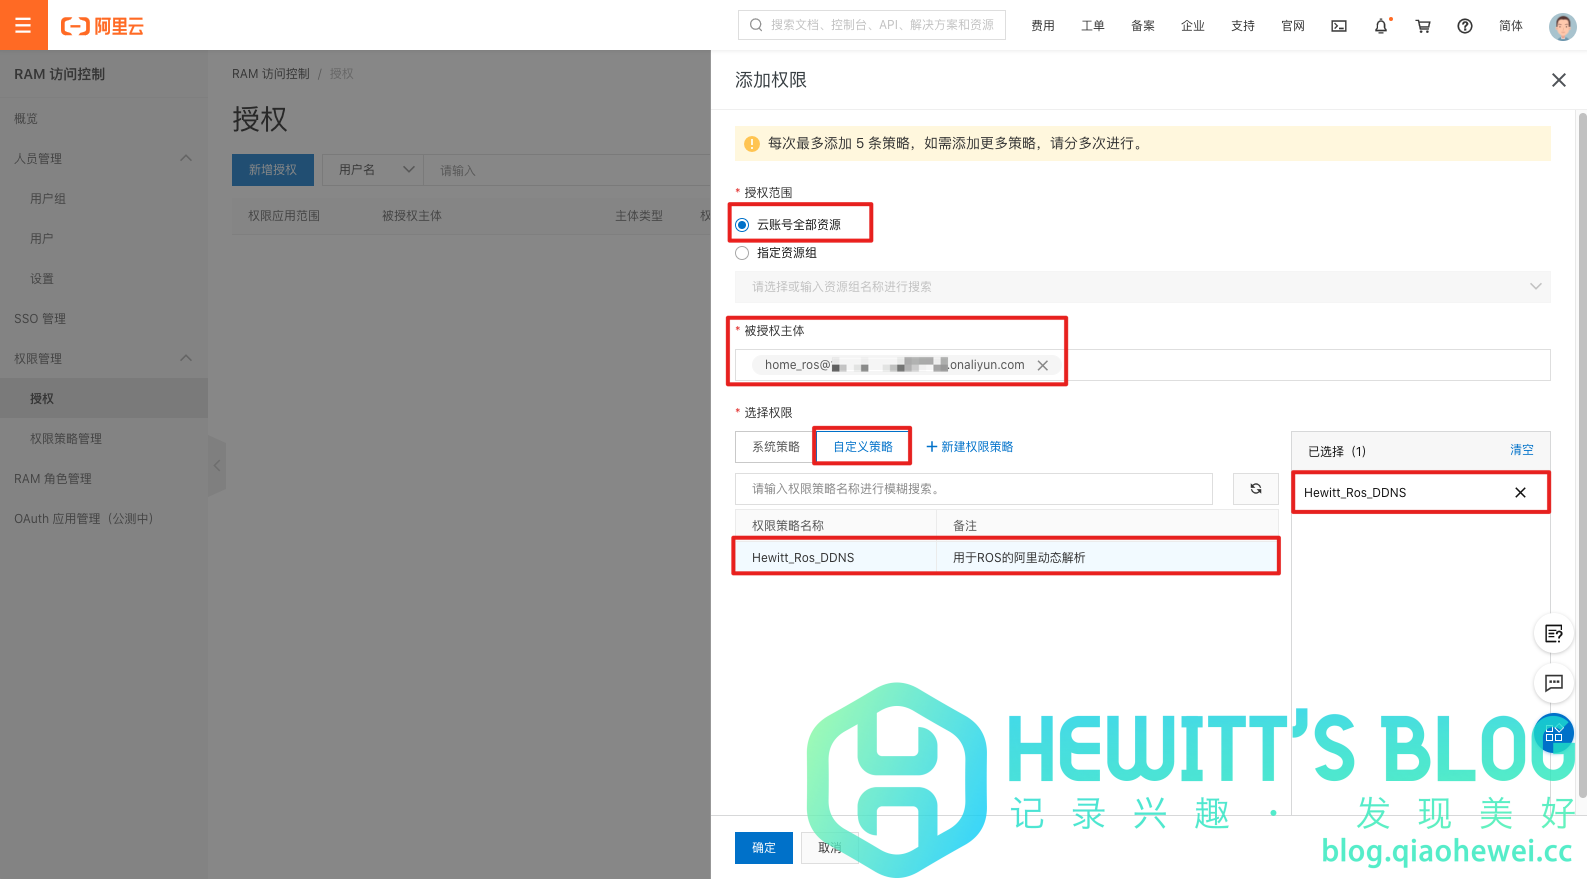Open the help question mark icon
The height and width of the screenshot is (879, 1587).
click(1465, 26)
